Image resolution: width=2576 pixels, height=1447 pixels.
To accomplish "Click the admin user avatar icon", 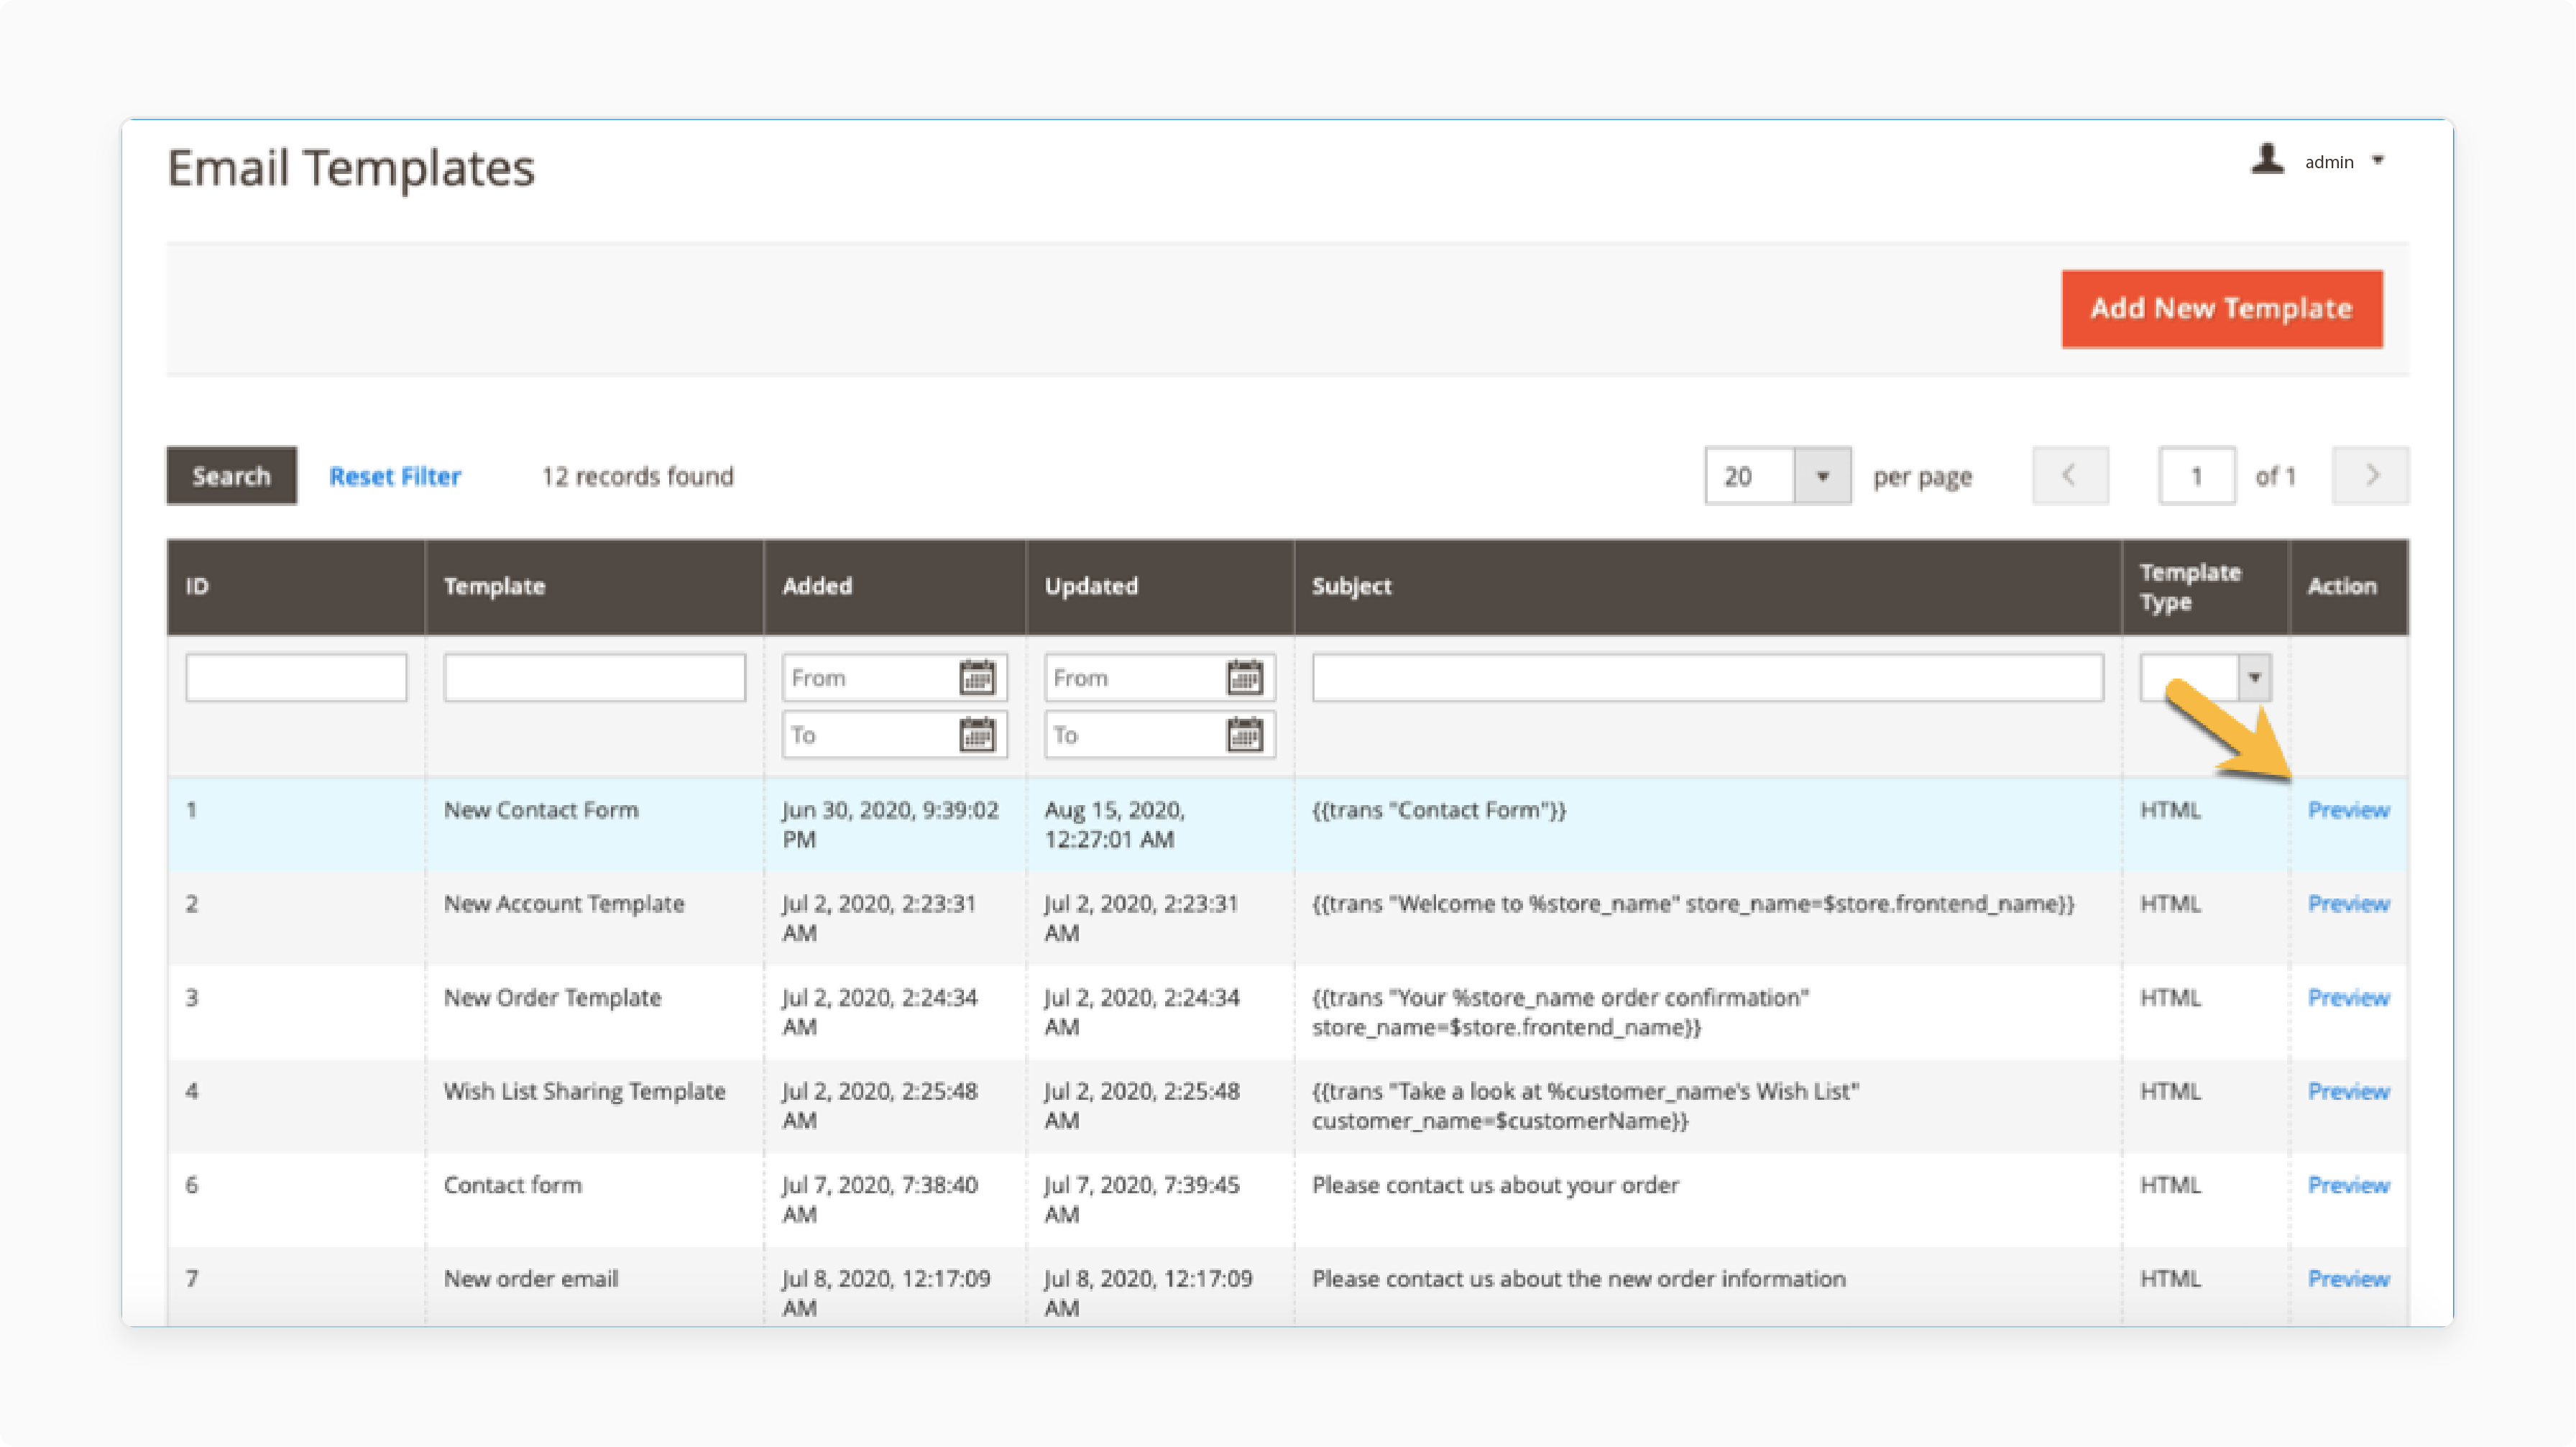I will (2267, 159).
